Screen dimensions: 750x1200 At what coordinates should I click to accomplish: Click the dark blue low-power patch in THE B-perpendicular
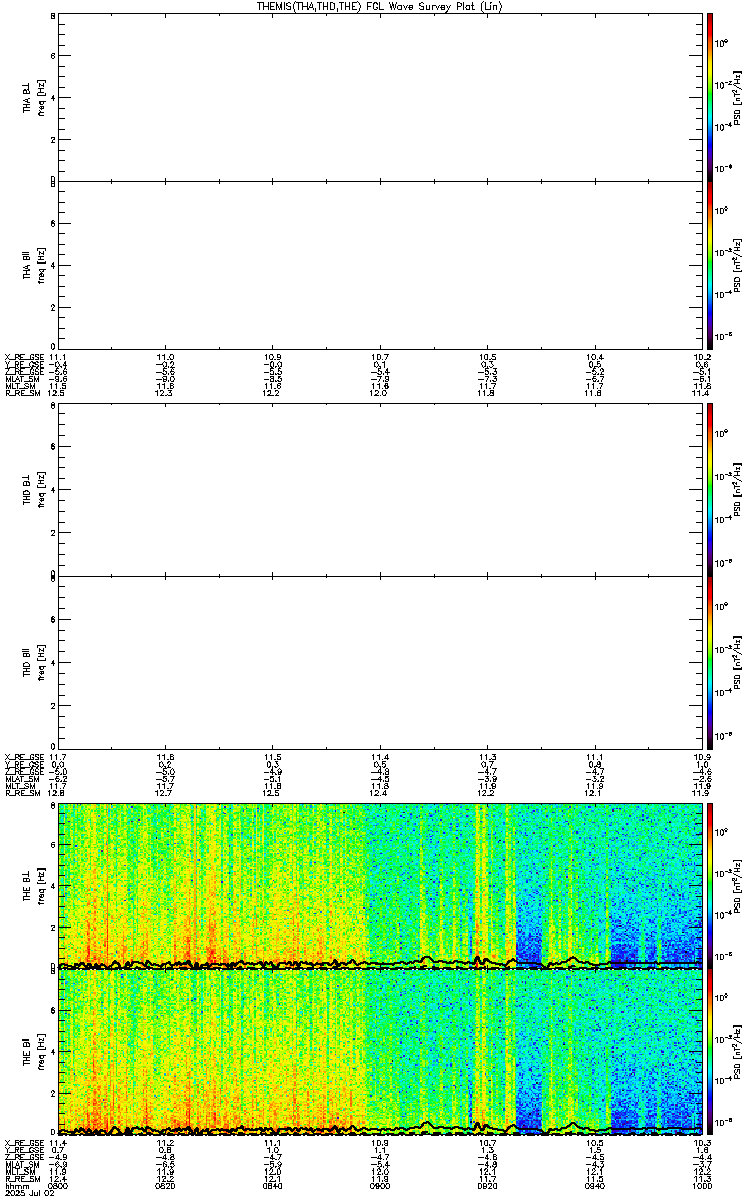pos(529,944)
